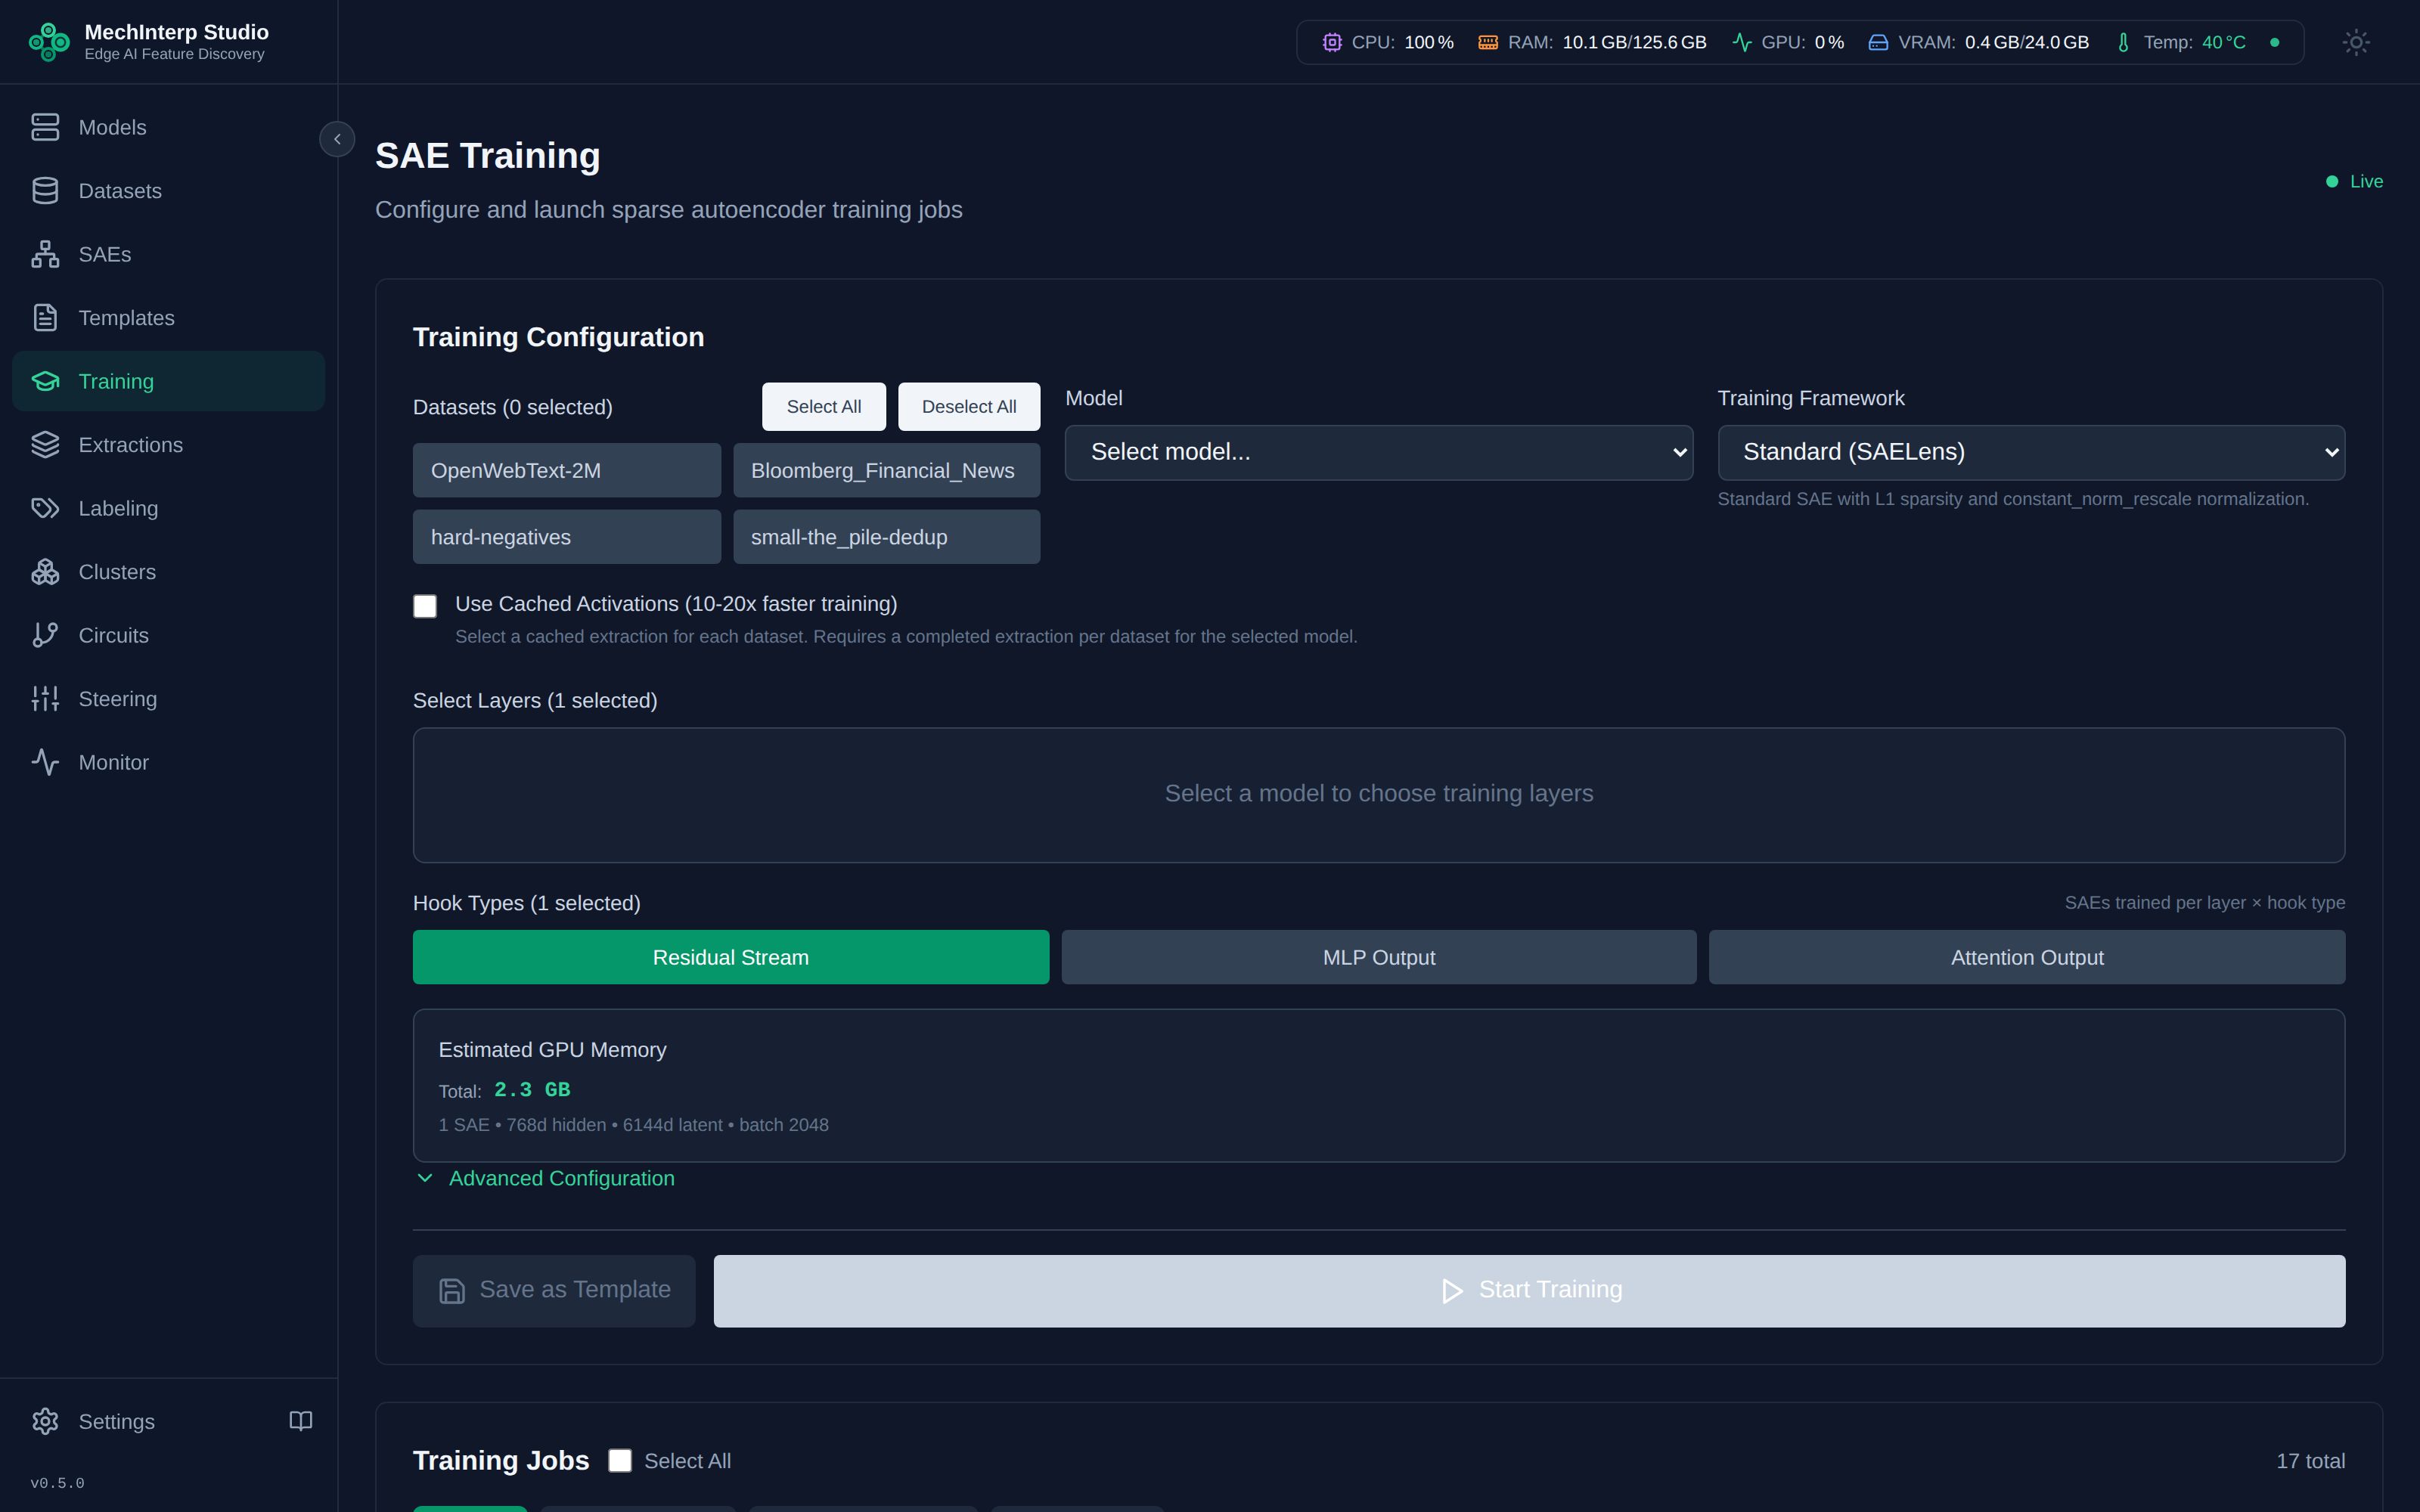Click the SAEs network icon
Viewport: 2420px width, 1512px height.
click(x=45, y=254)
